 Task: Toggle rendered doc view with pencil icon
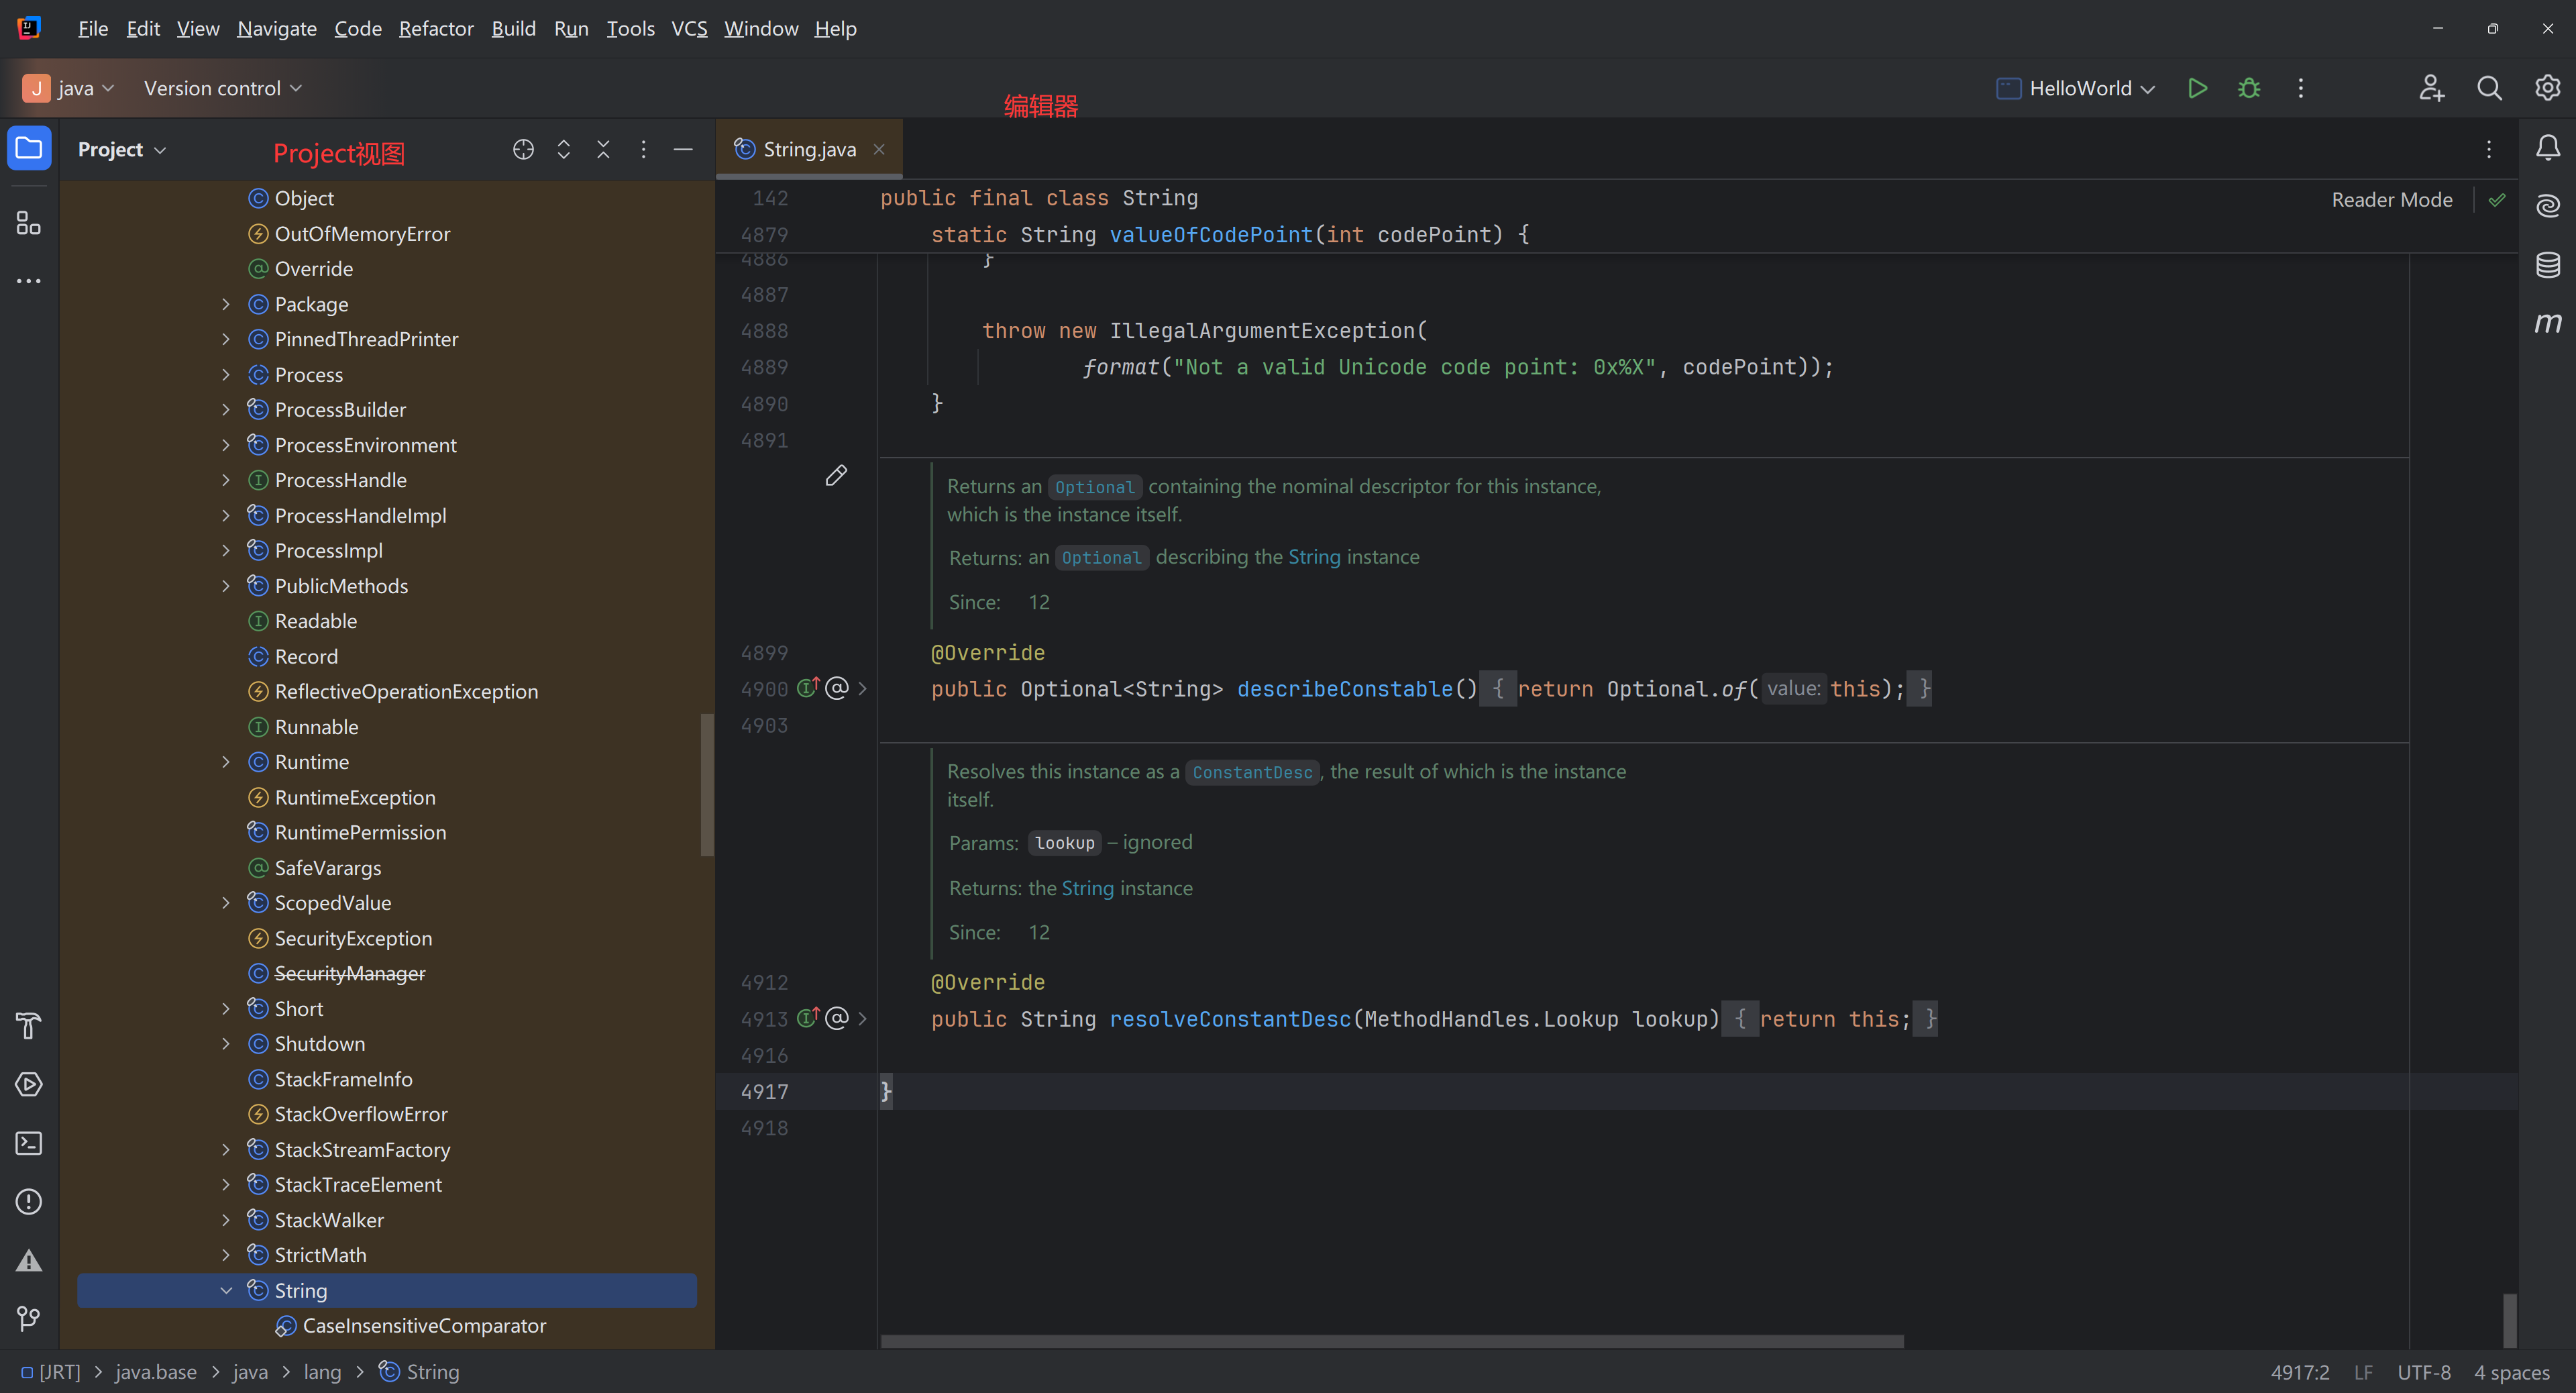836,475
